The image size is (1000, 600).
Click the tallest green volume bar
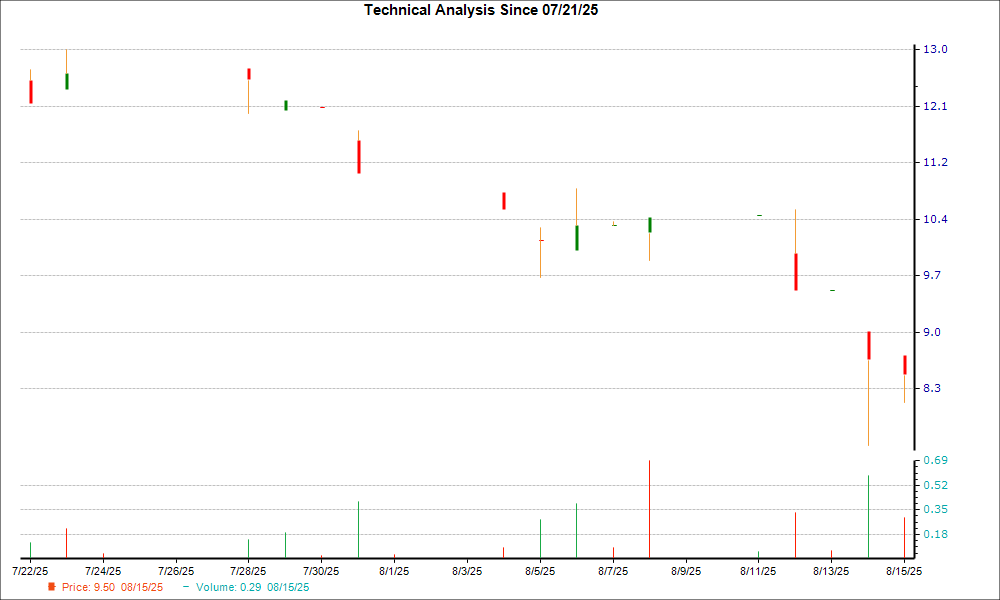[868, 516]
